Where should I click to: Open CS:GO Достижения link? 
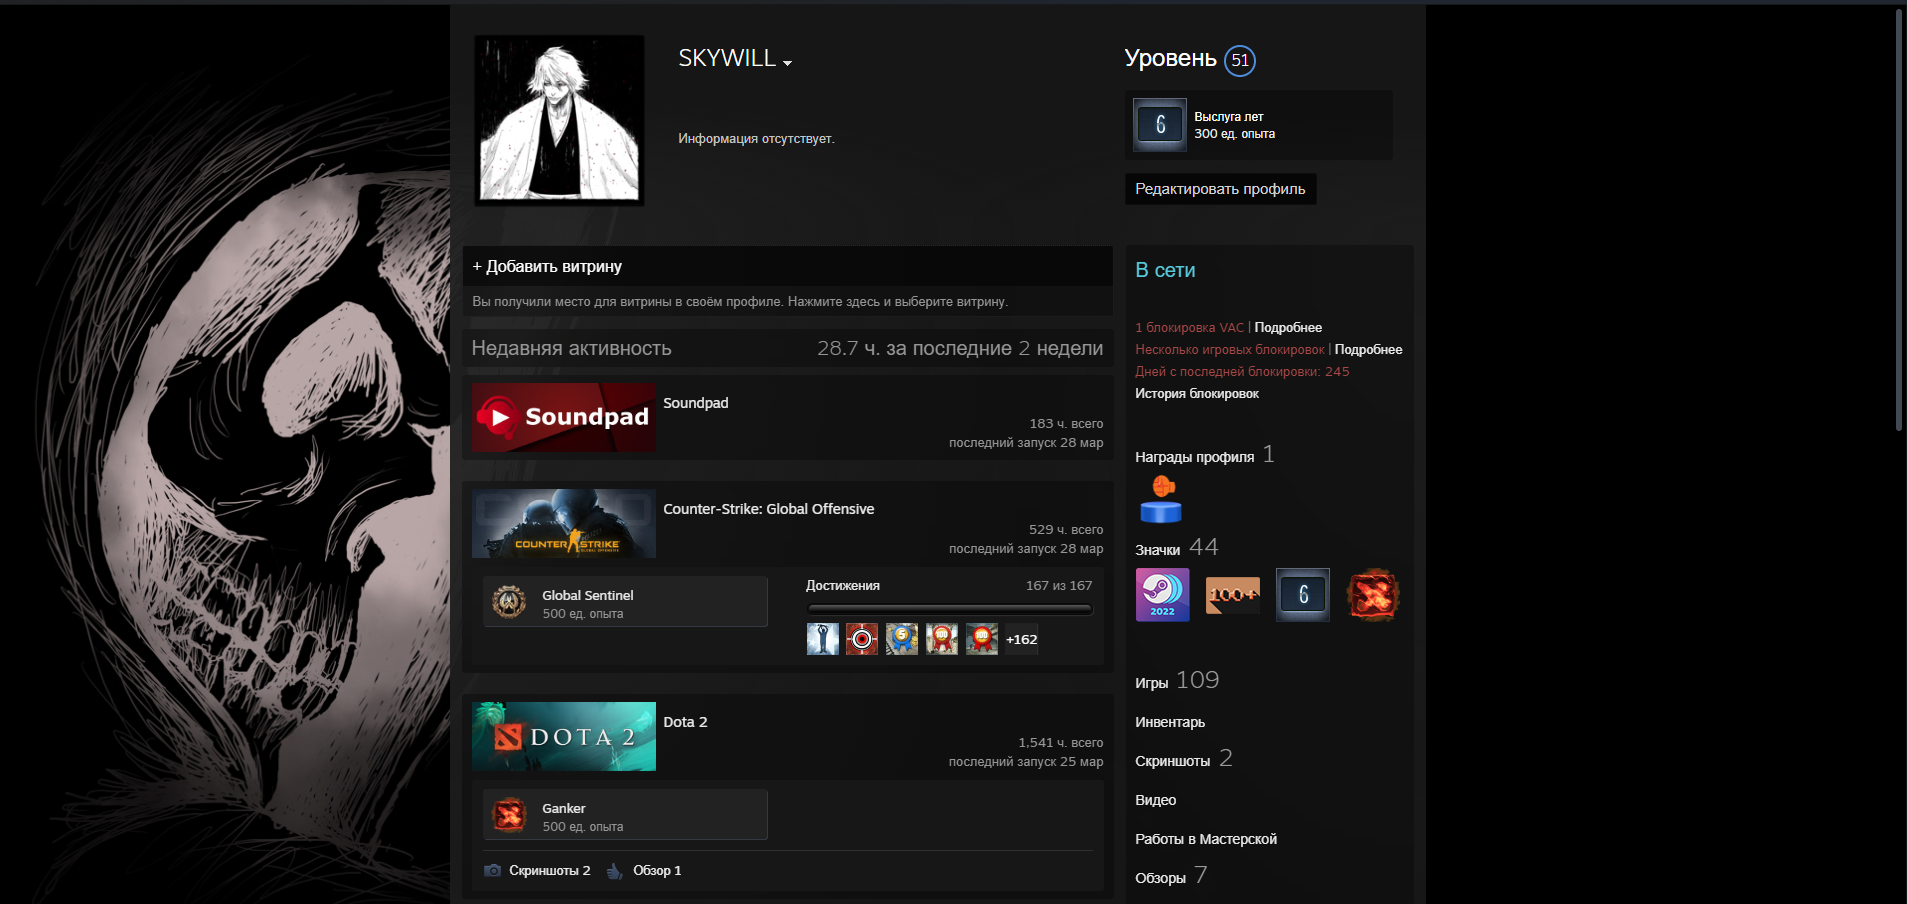(x=843, y=586)
